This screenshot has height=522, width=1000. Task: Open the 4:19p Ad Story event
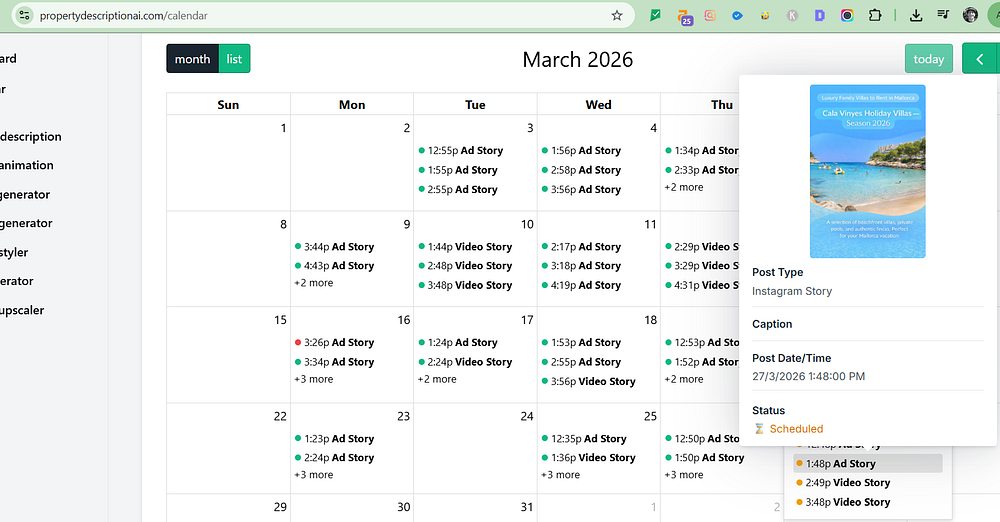pos(581,285)
